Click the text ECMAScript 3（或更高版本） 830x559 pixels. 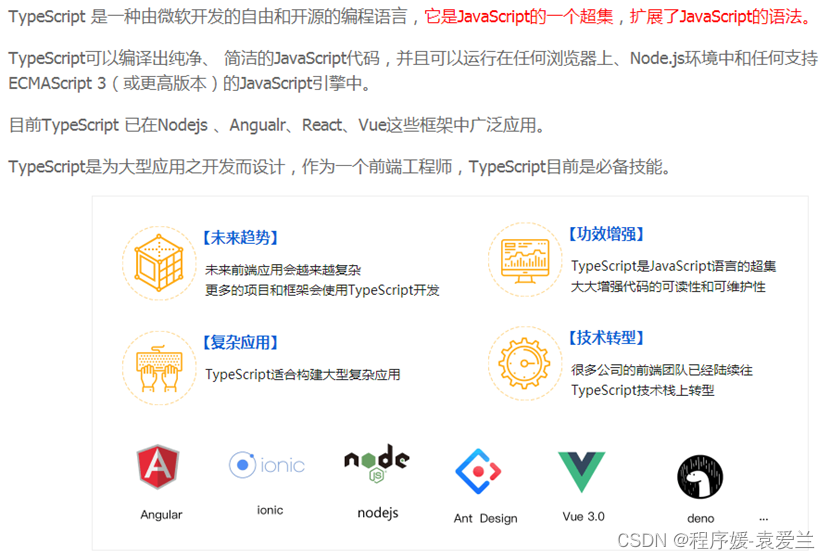[x=115, y=83]
